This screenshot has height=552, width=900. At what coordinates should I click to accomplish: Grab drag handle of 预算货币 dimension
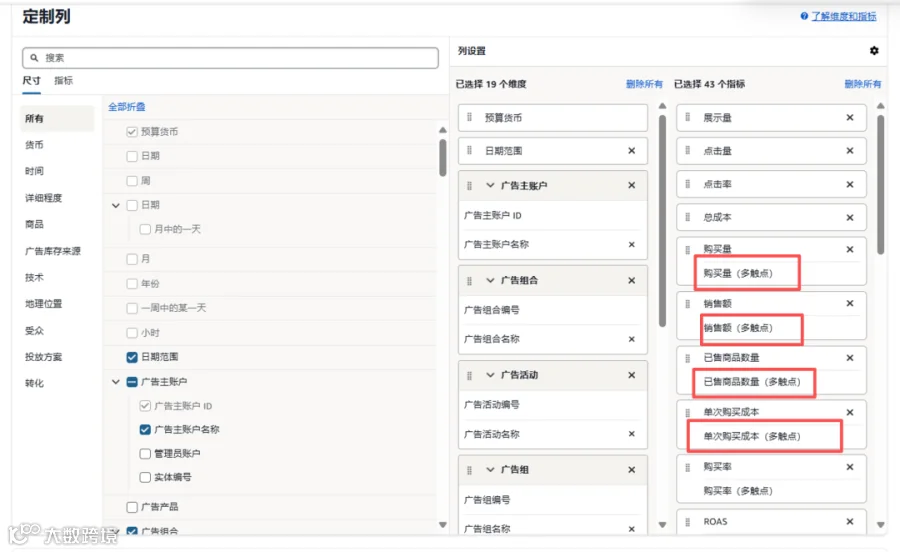tap(470, 117)
